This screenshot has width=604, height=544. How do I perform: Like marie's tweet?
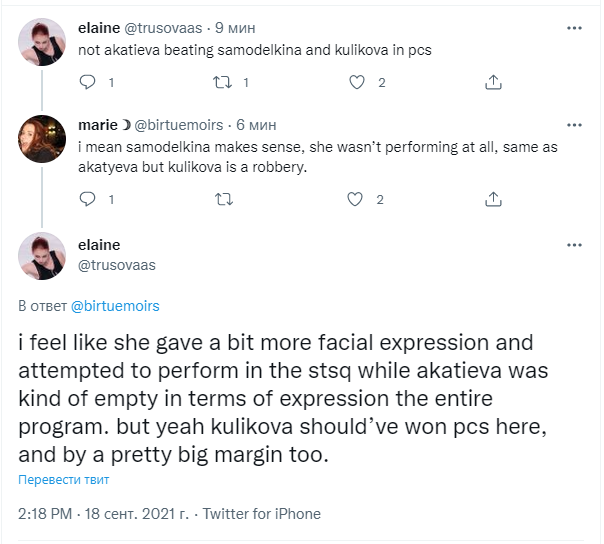(x=354, y=199)
